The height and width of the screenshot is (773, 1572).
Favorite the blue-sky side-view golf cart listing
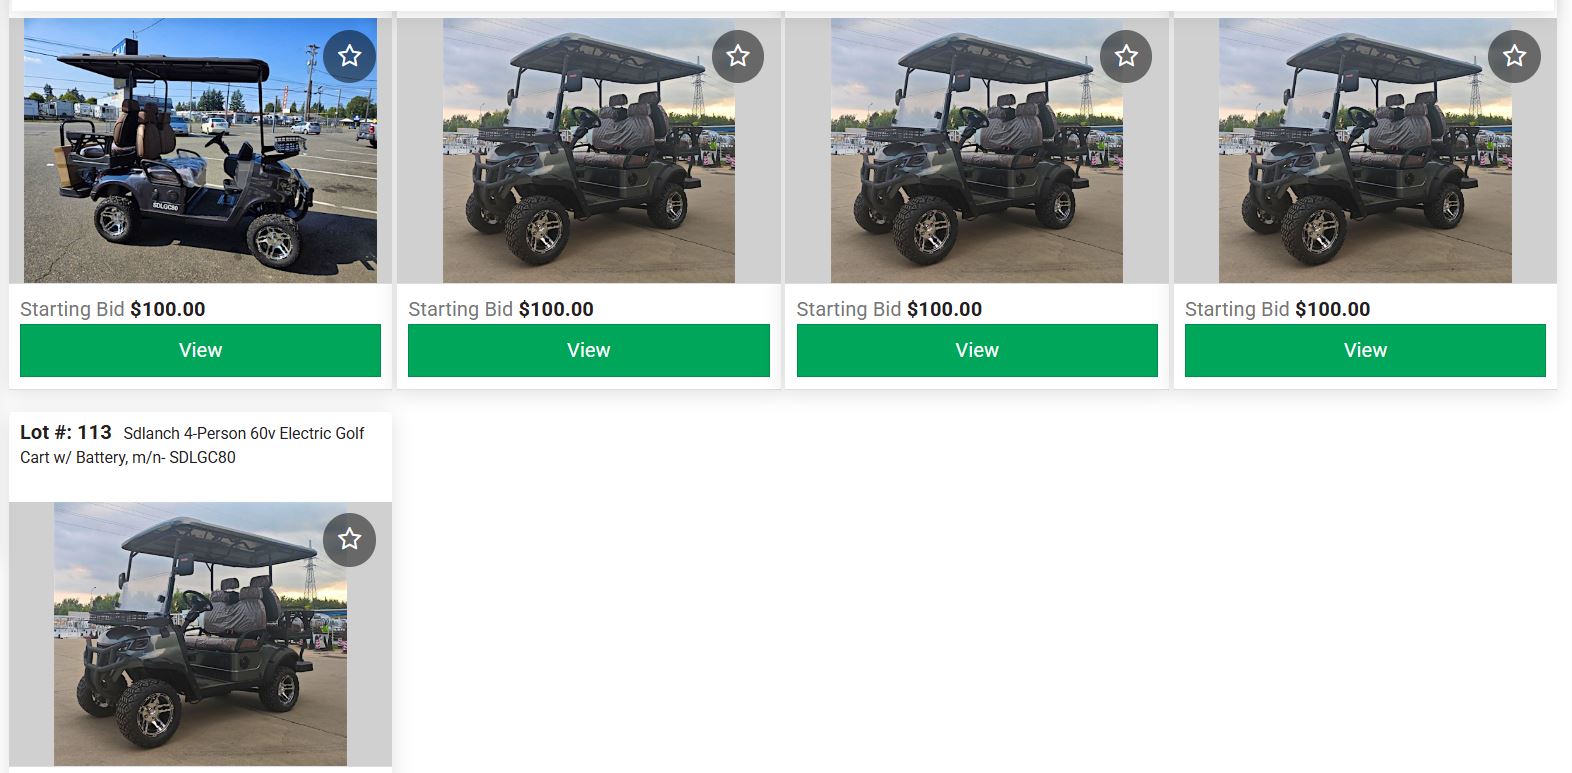click(x=349, y=56)
